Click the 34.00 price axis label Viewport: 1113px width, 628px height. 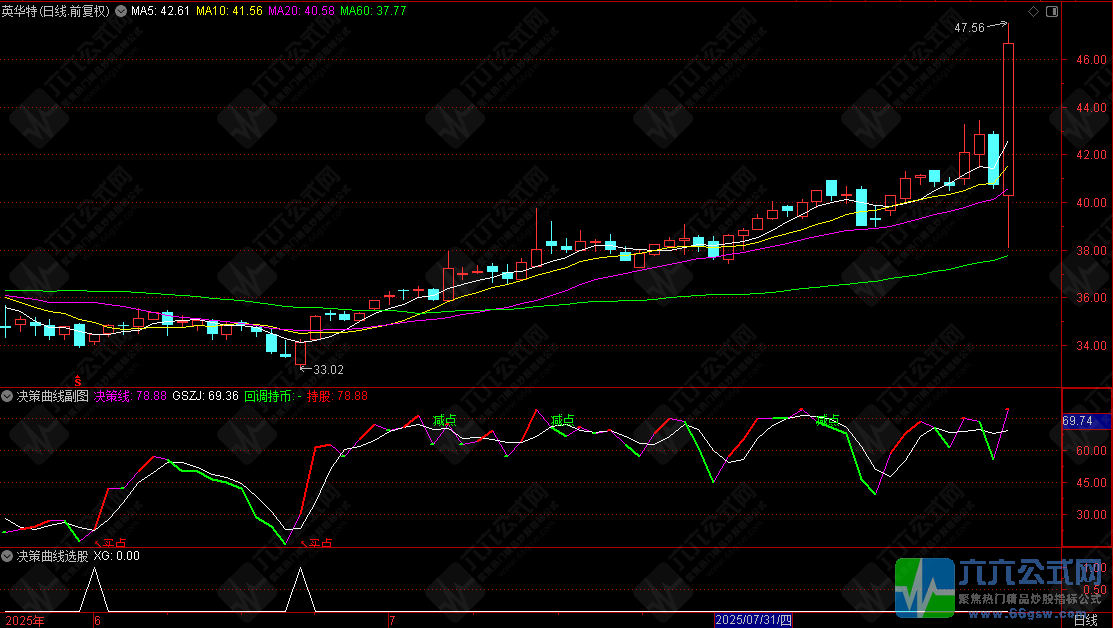pos(1091,346)
